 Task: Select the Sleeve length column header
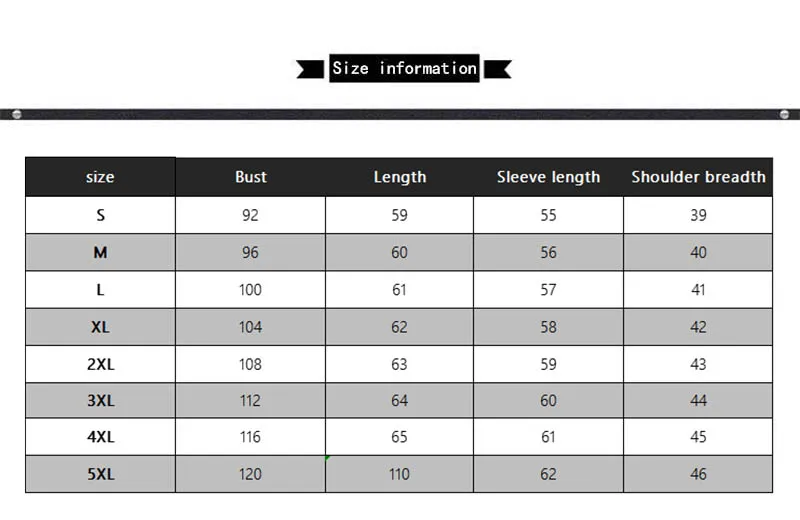pyautogui.click(x=548, y=177)
